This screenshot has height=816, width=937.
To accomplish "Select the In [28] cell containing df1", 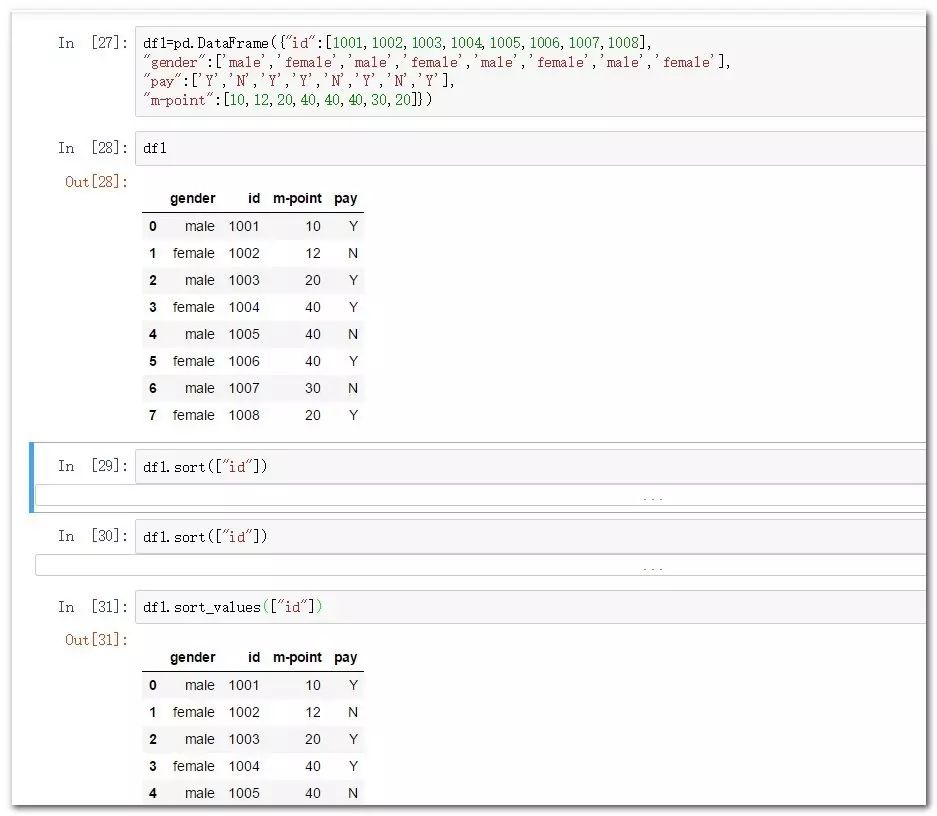I will [x=531, y=148].
